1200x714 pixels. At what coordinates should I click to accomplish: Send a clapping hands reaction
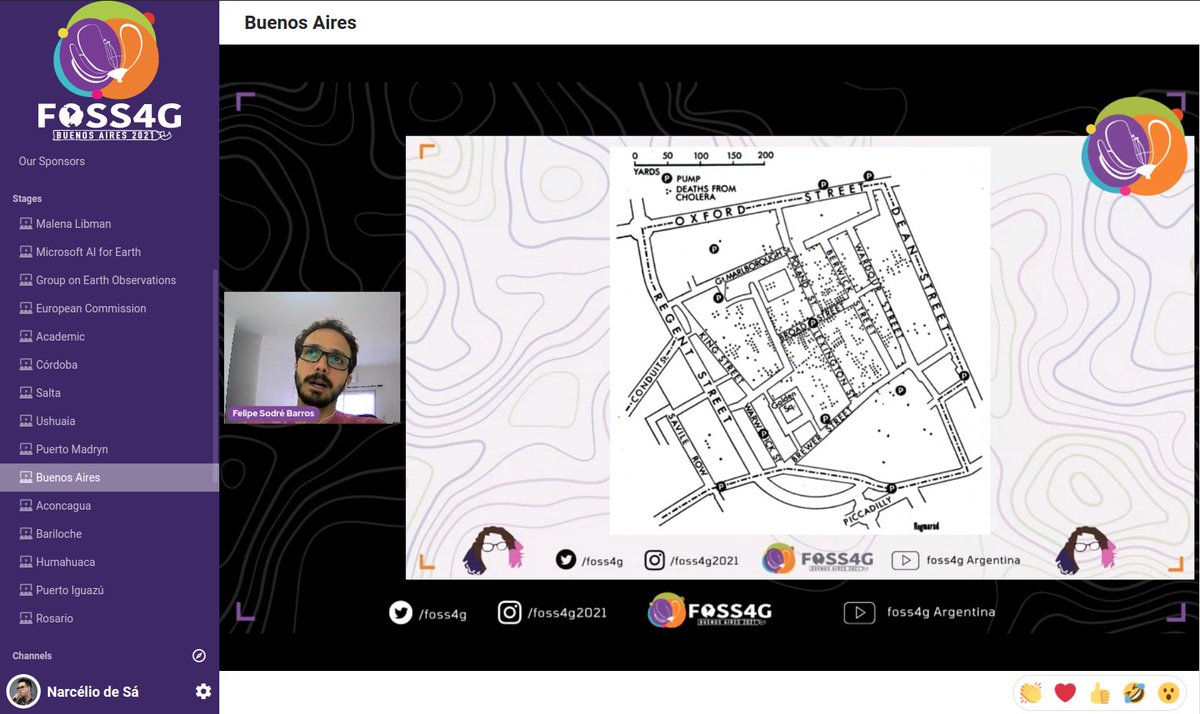click(1031, 692)
